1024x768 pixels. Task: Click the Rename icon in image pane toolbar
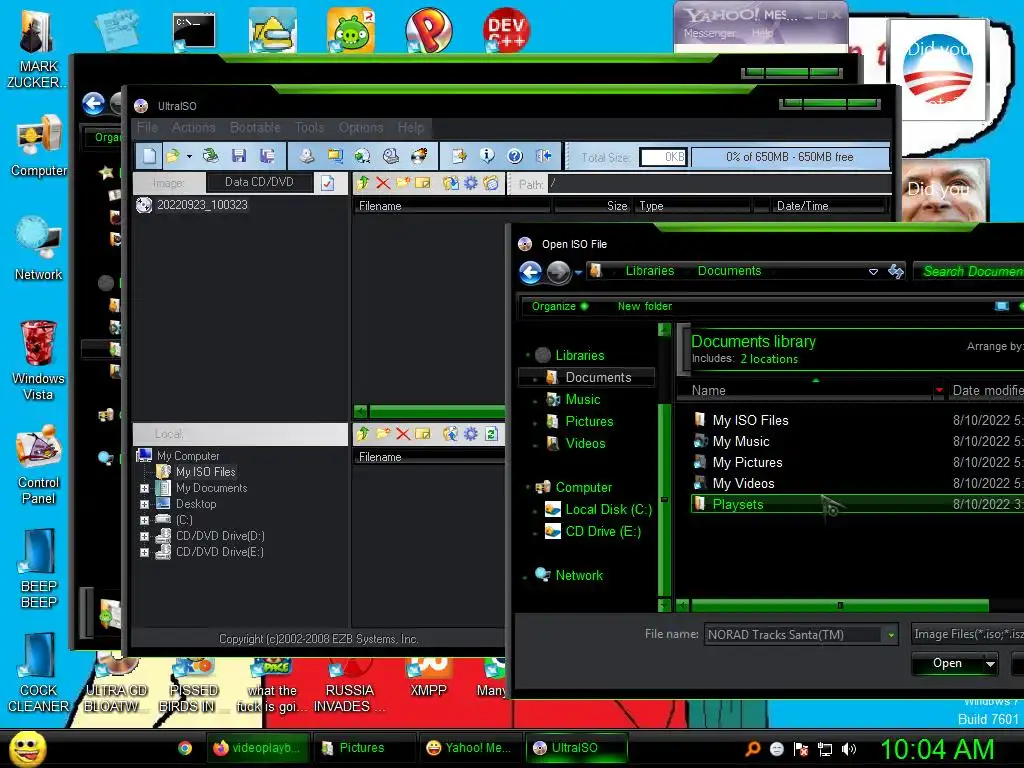click(x=423, y=184)
